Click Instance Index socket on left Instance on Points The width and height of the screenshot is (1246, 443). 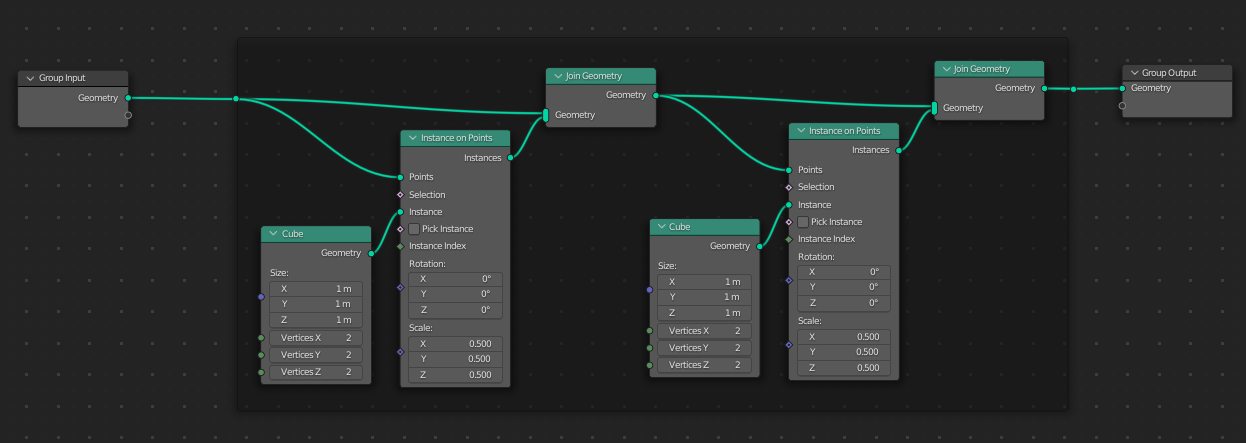click(400, 246)
